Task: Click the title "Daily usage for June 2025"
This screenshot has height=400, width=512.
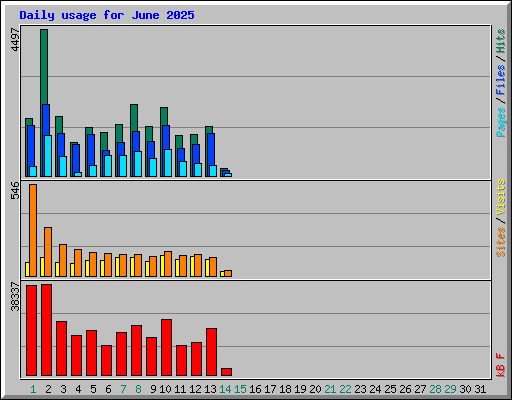Action: click(x=107, y=15)
